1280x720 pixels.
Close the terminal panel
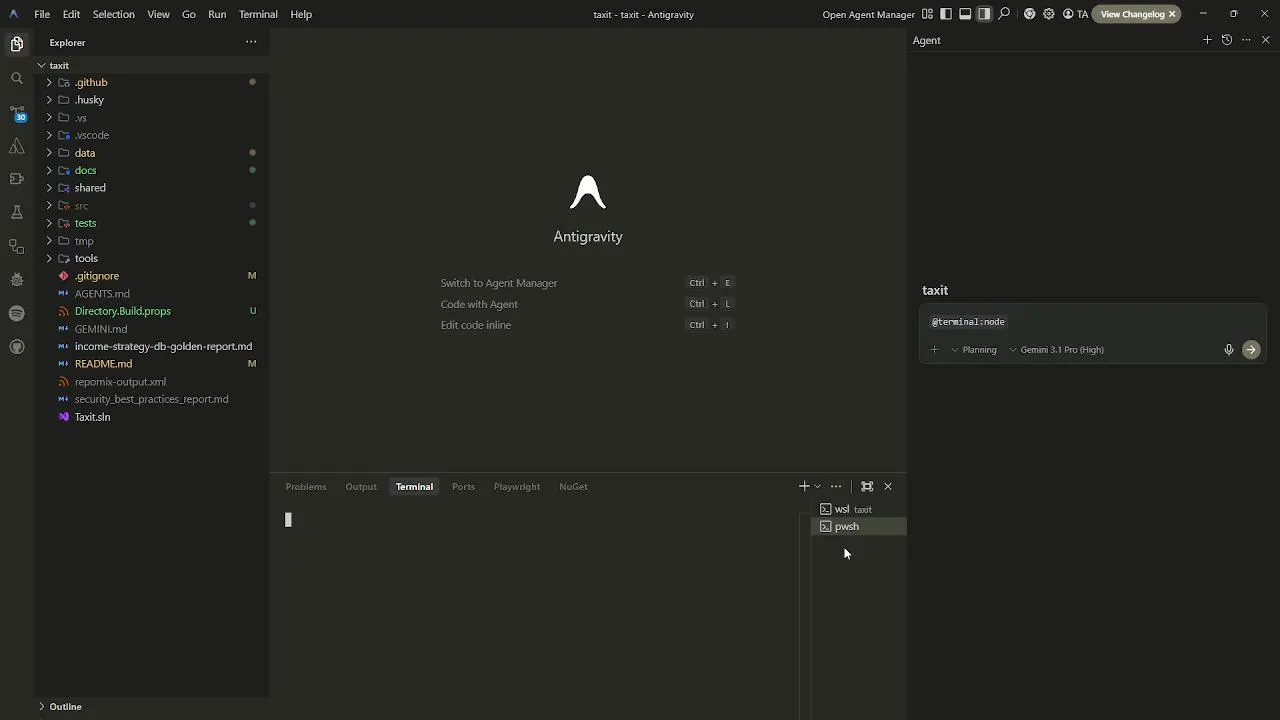coord(888,486)
